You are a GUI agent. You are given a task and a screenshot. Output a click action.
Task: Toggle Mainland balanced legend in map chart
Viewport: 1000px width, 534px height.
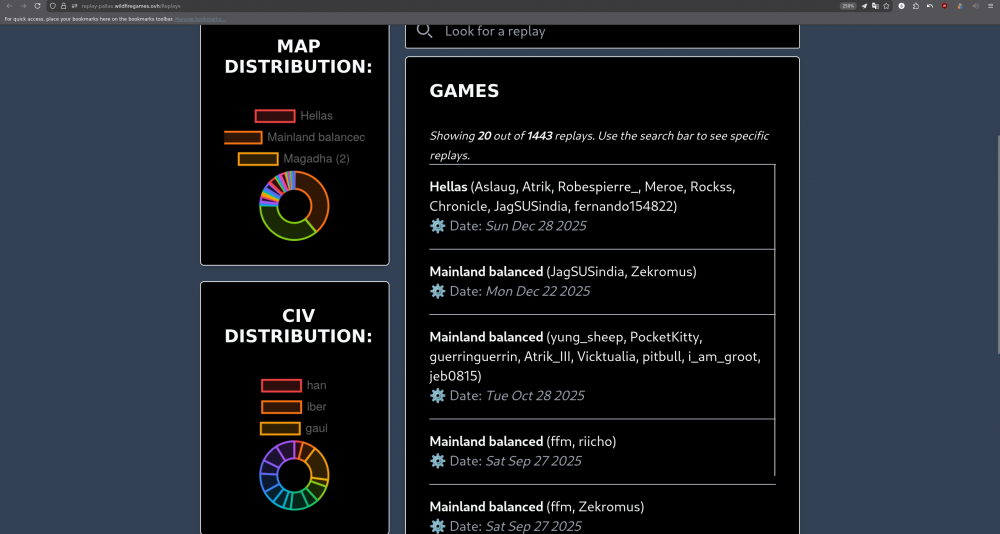tap(243, 137)
